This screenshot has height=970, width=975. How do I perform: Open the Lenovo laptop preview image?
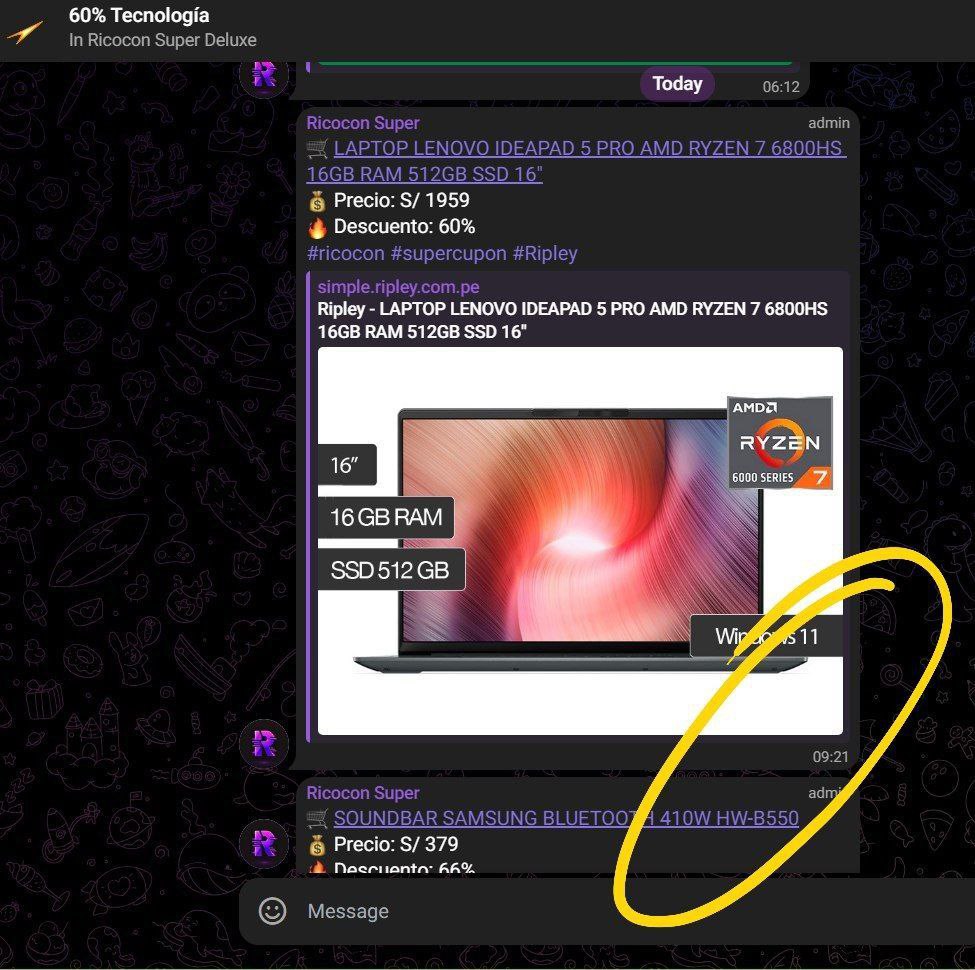[580, 541]
